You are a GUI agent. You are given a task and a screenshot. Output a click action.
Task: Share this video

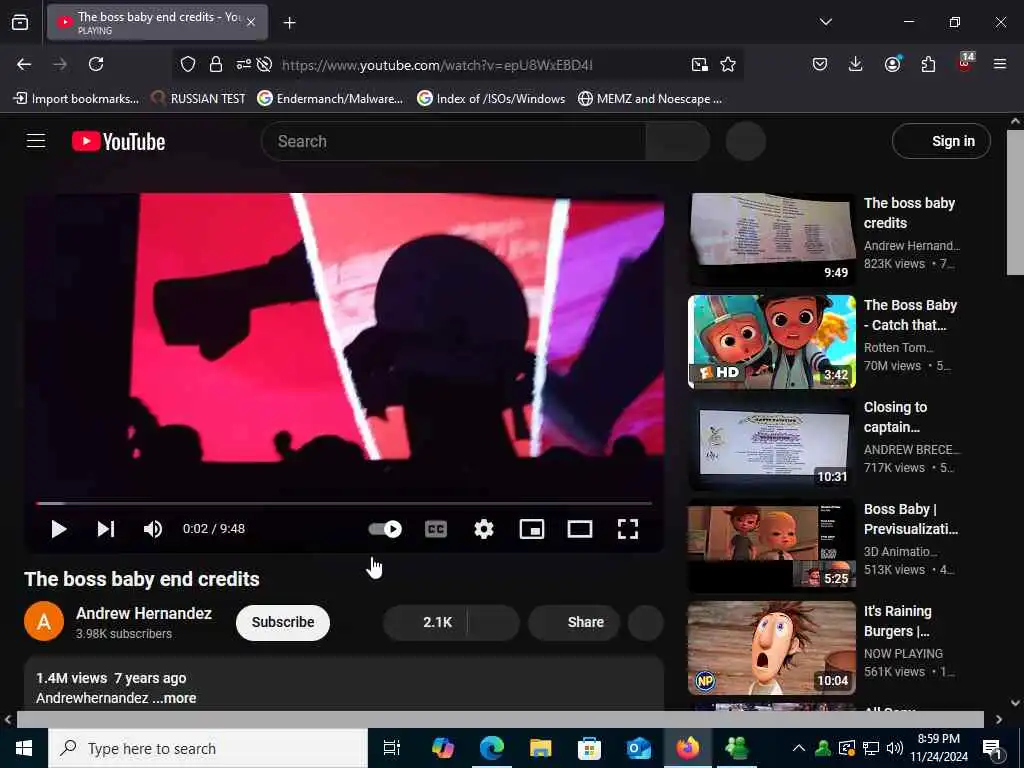(x=573, y=622)
